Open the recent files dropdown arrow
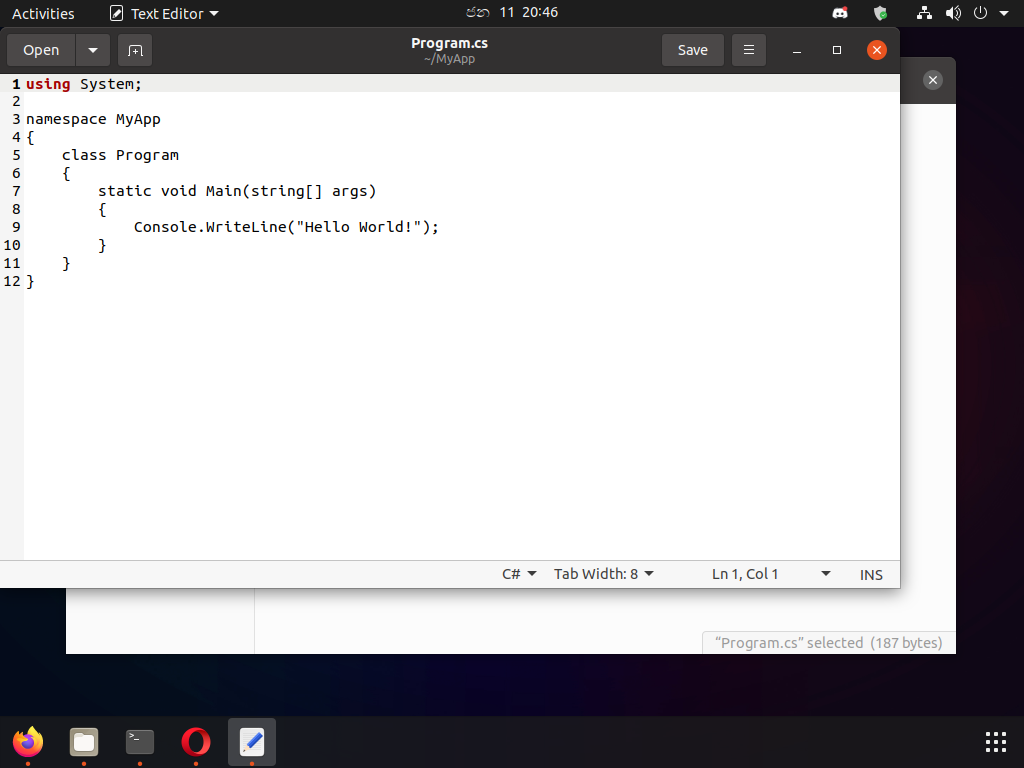Screen dimensions: 1024x768 click(x=93, y=50)
